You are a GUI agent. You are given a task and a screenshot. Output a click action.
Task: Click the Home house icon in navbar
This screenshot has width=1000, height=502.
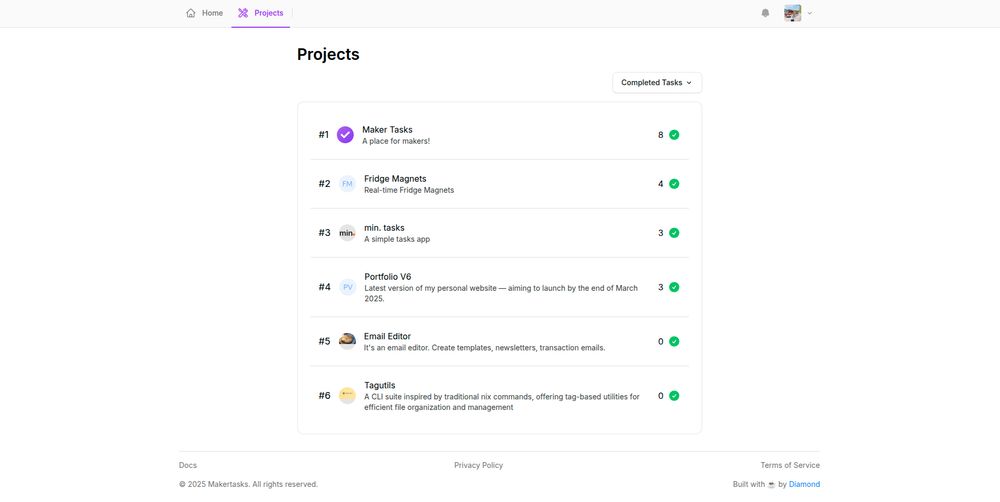(x=191, y=13)
